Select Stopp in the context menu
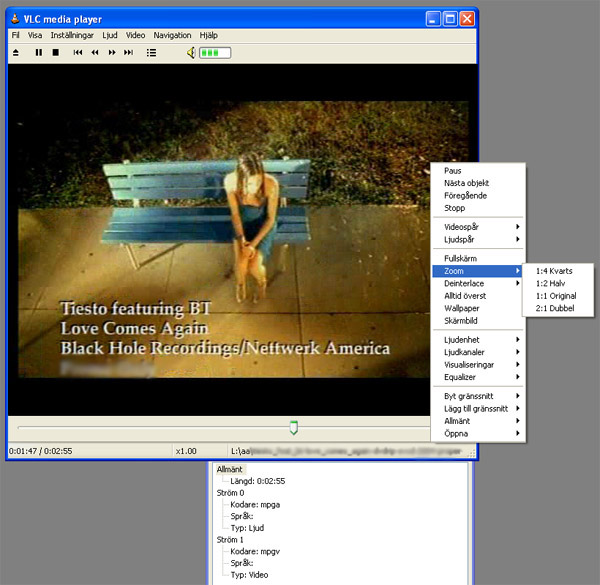 [x=478, y=208]
